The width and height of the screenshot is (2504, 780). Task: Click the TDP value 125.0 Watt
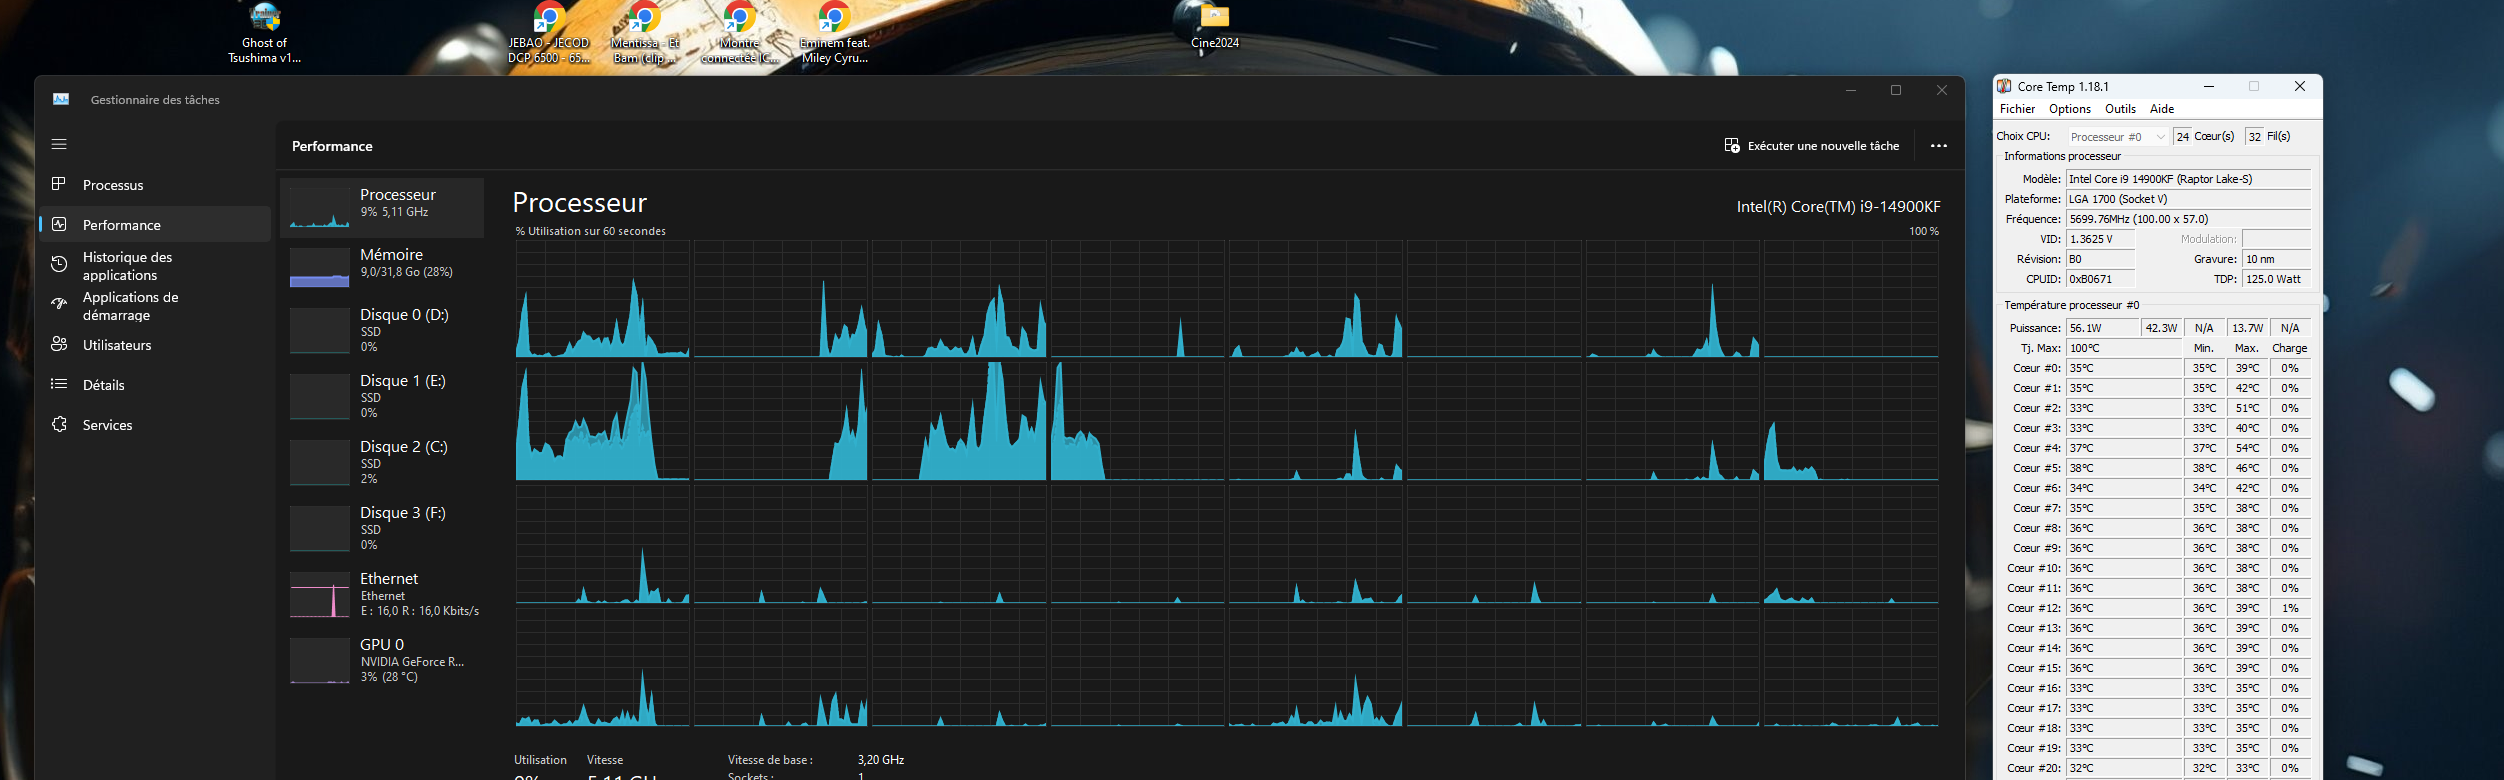[2276, 279]
